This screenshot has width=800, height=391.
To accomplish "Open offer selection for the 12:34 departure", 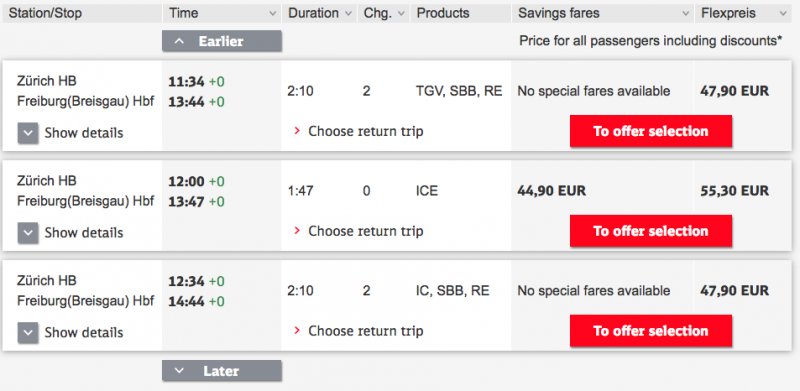I will [x=651, y=331].
